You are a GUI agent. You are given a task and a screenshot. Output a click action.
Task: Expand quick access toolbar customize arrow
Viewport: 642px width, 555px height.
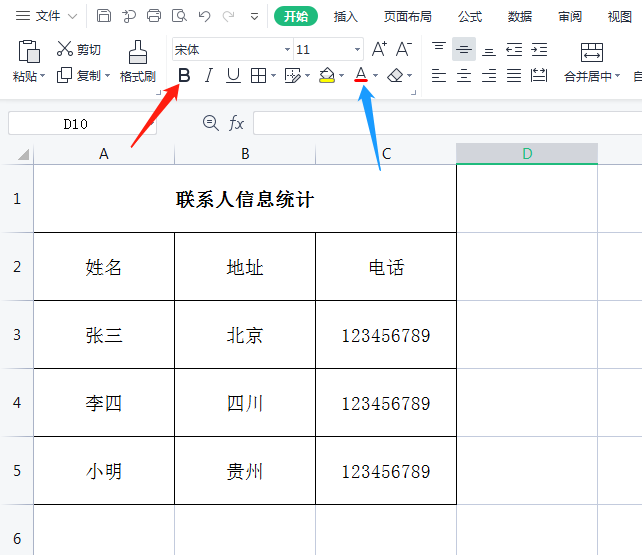[254, 16]
